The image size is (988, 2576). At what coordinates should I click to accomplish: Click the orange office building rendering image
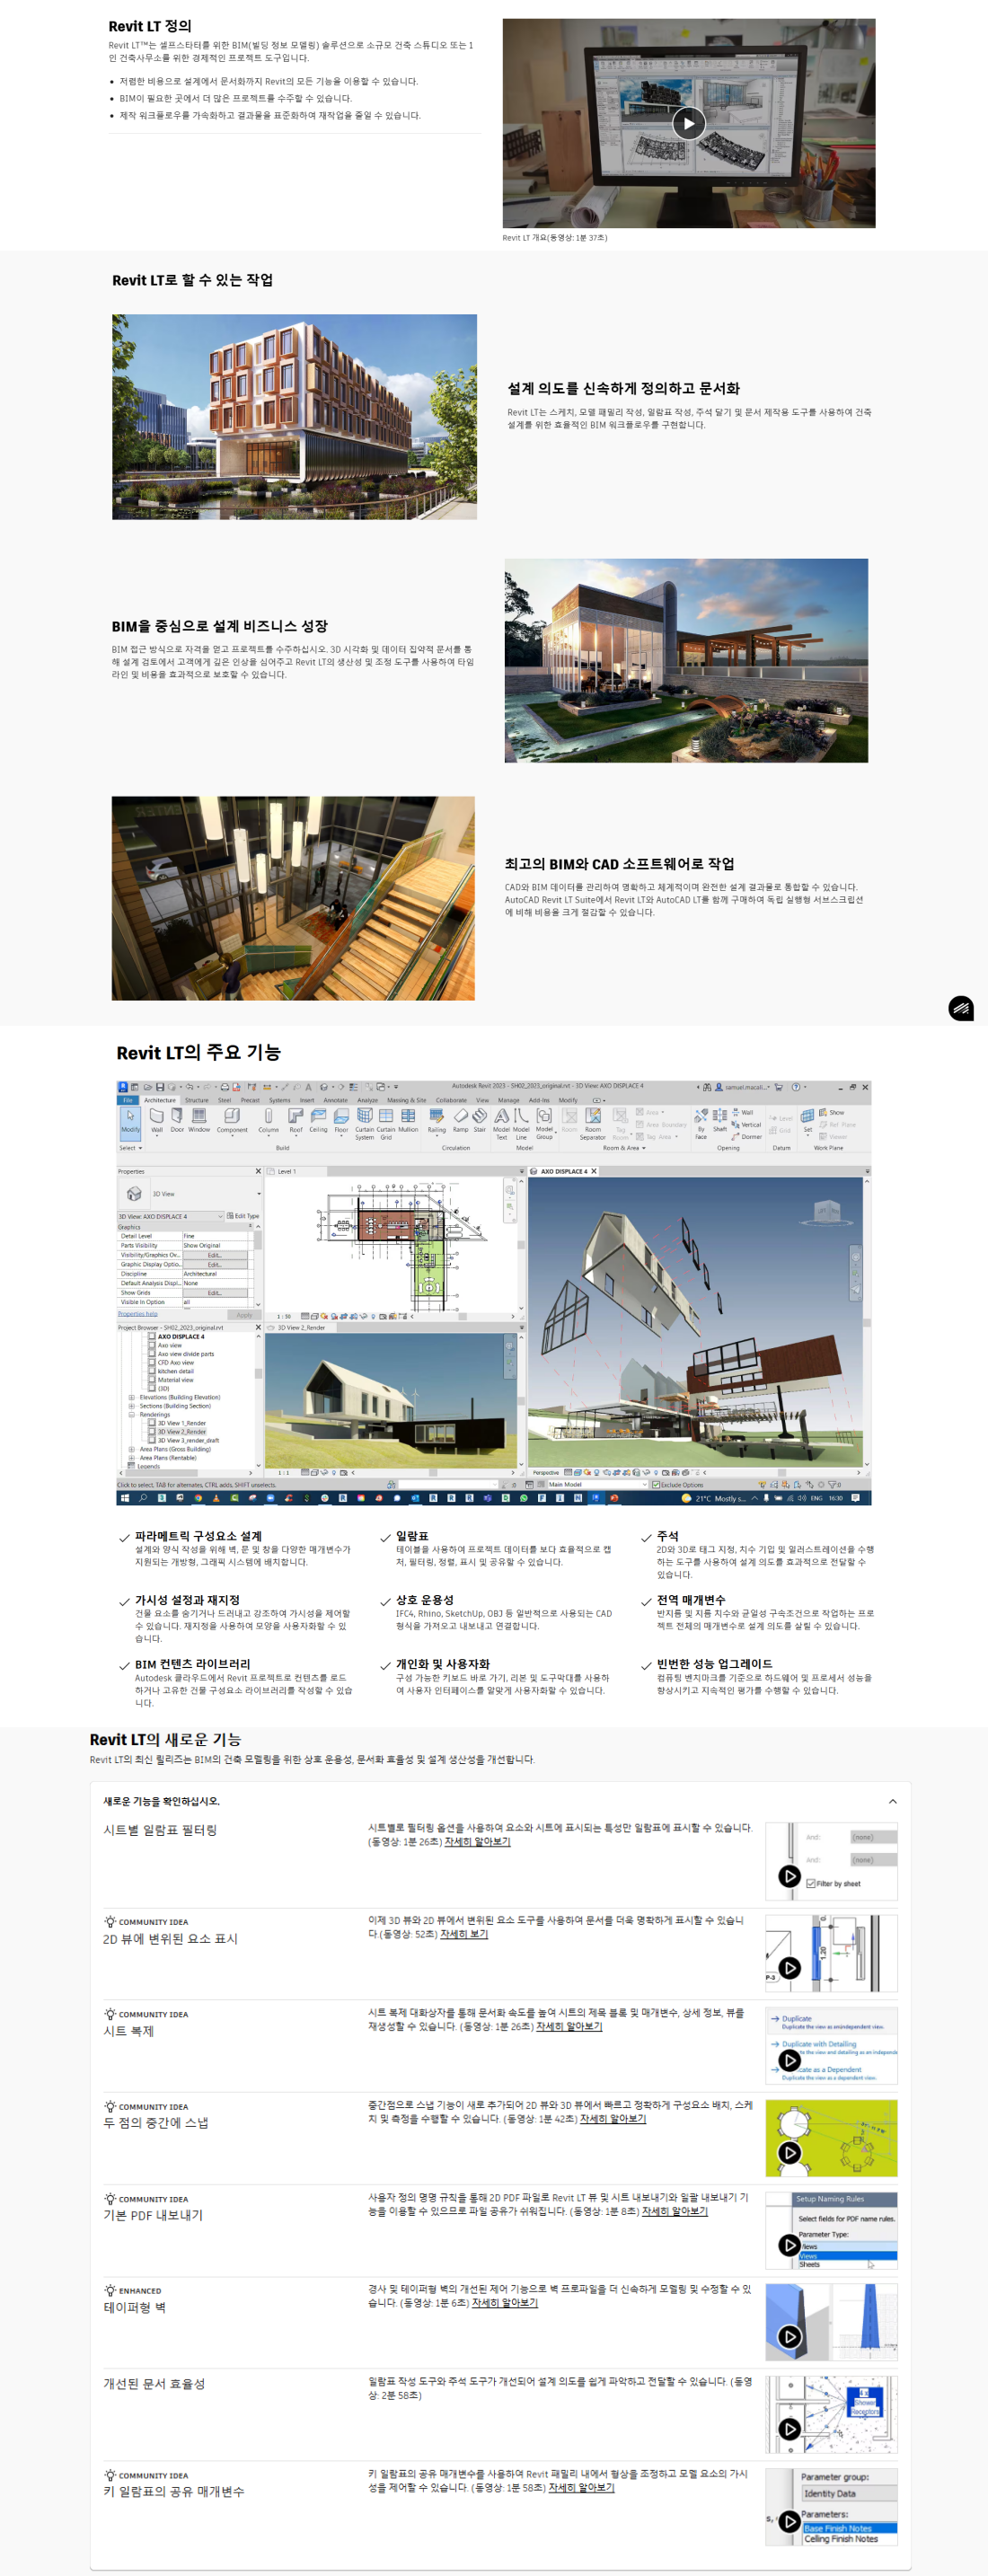point(294,417)
